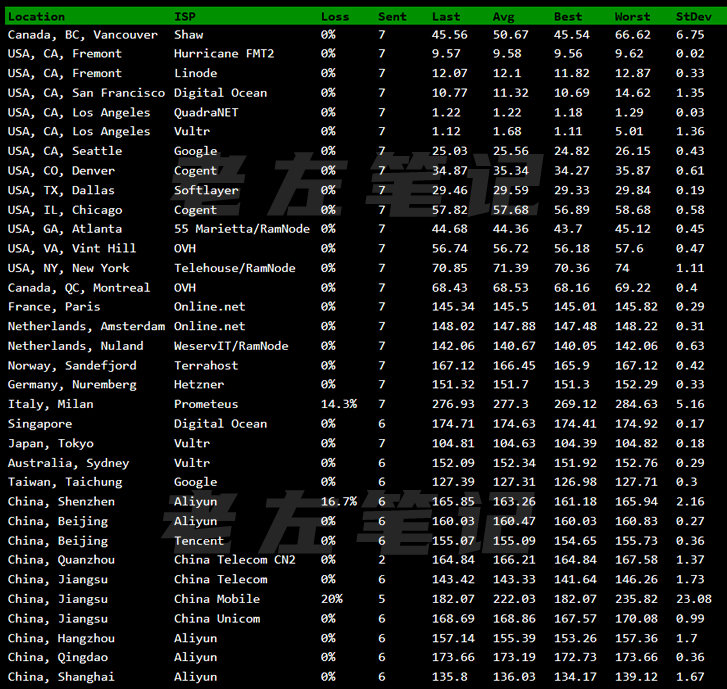The width and height of the screenshot is (727, 689).
Task: Select the Loss column header
Action: click(335, 17)
